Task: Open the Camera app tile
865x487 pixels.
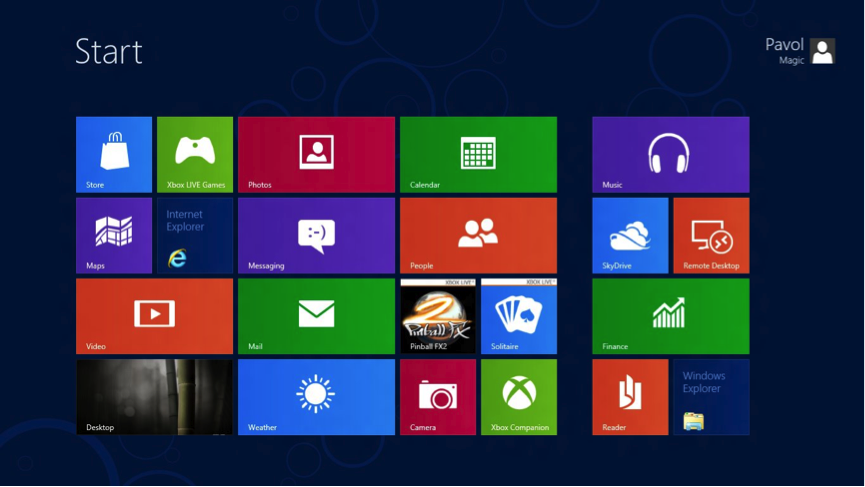Action: click(438, 397)
